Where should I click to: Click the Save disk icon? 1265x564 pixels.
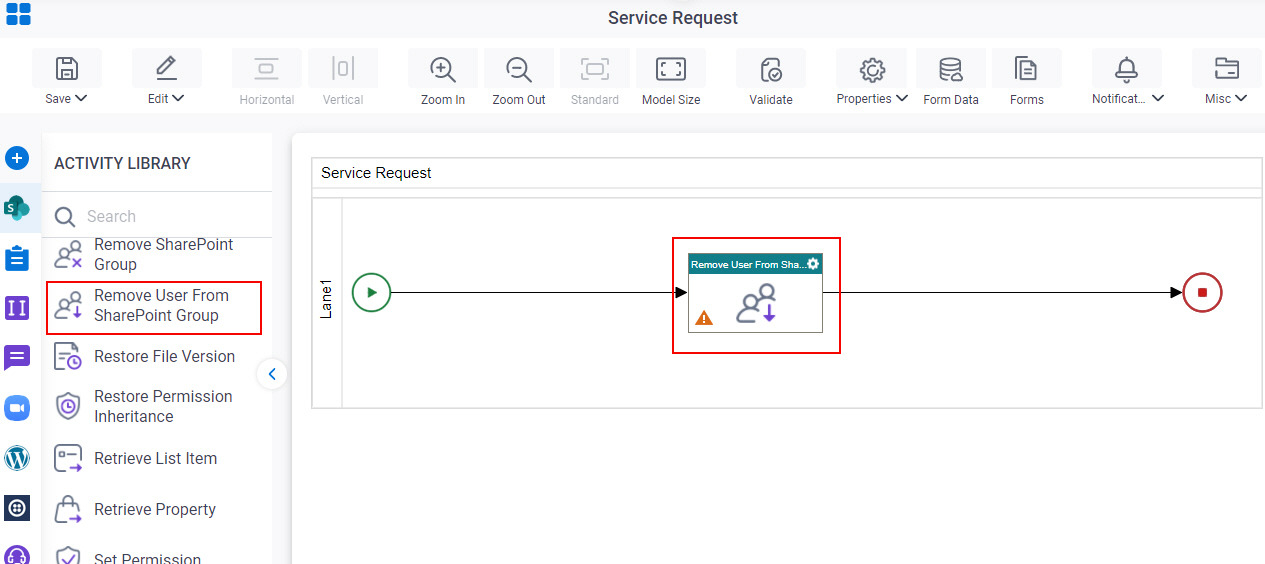click(66, 69)
